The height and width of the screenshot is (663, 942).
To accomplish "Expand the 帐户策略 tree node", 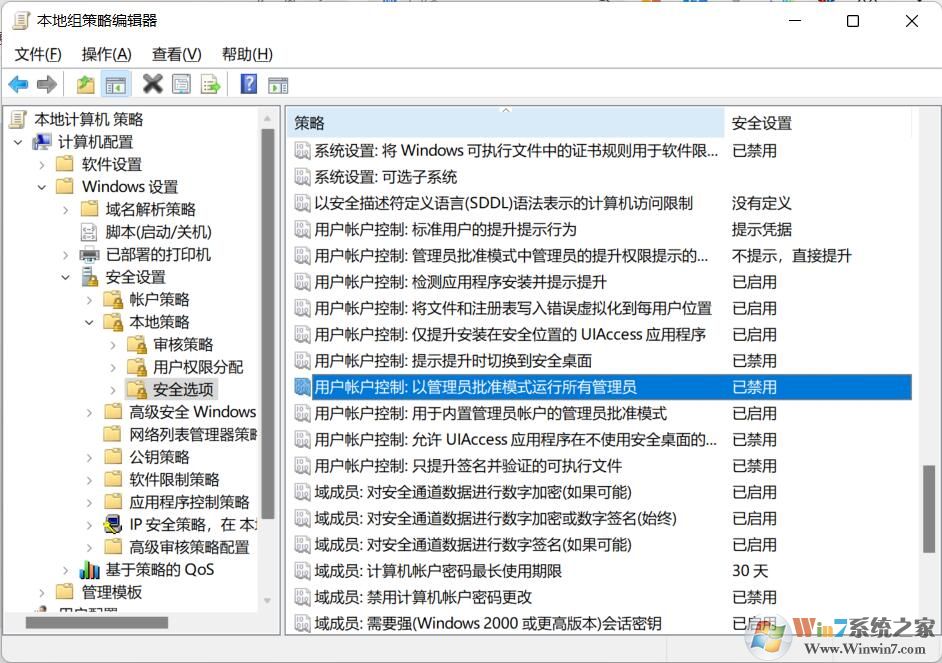I will point(89,299).
